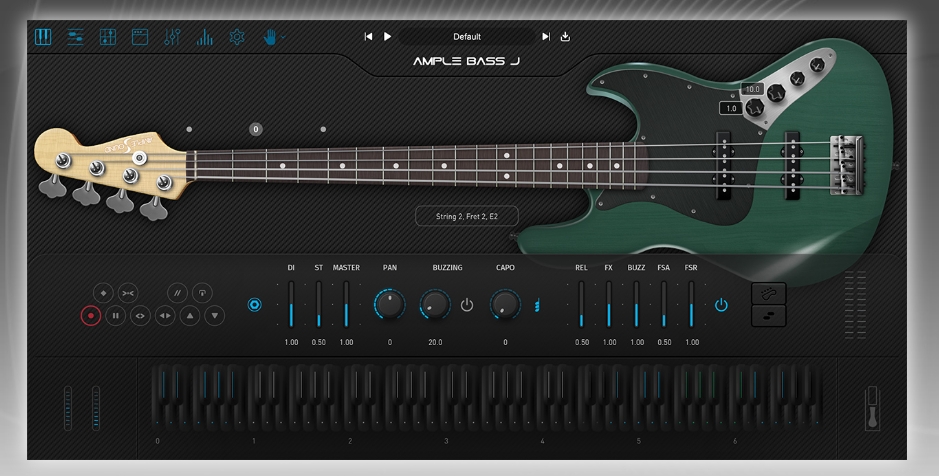Click the DI value 1.00
939x476 pixels.
[x=291, y=342]
